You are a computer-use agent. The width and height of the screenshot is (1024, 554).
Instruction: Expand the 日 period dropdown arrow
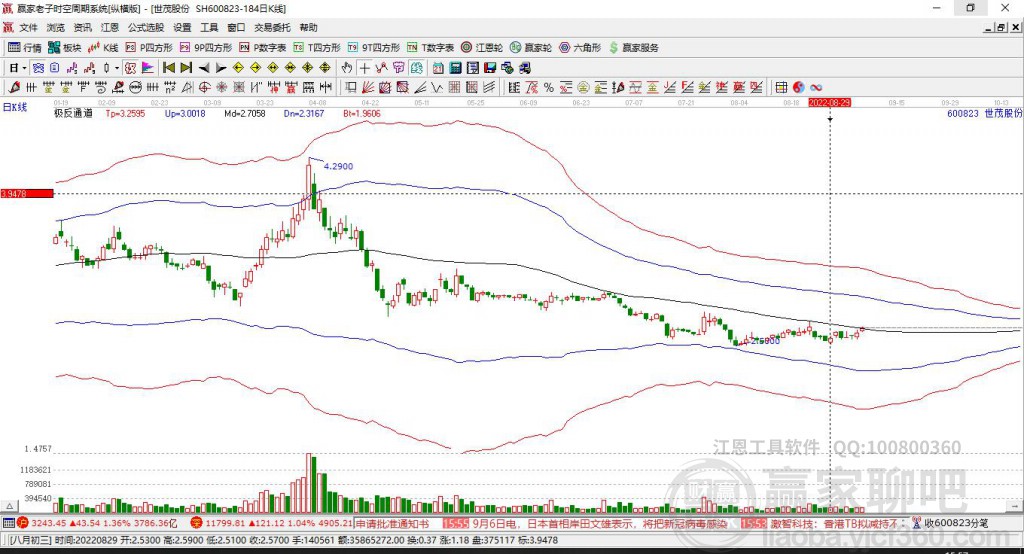point(24,68)
